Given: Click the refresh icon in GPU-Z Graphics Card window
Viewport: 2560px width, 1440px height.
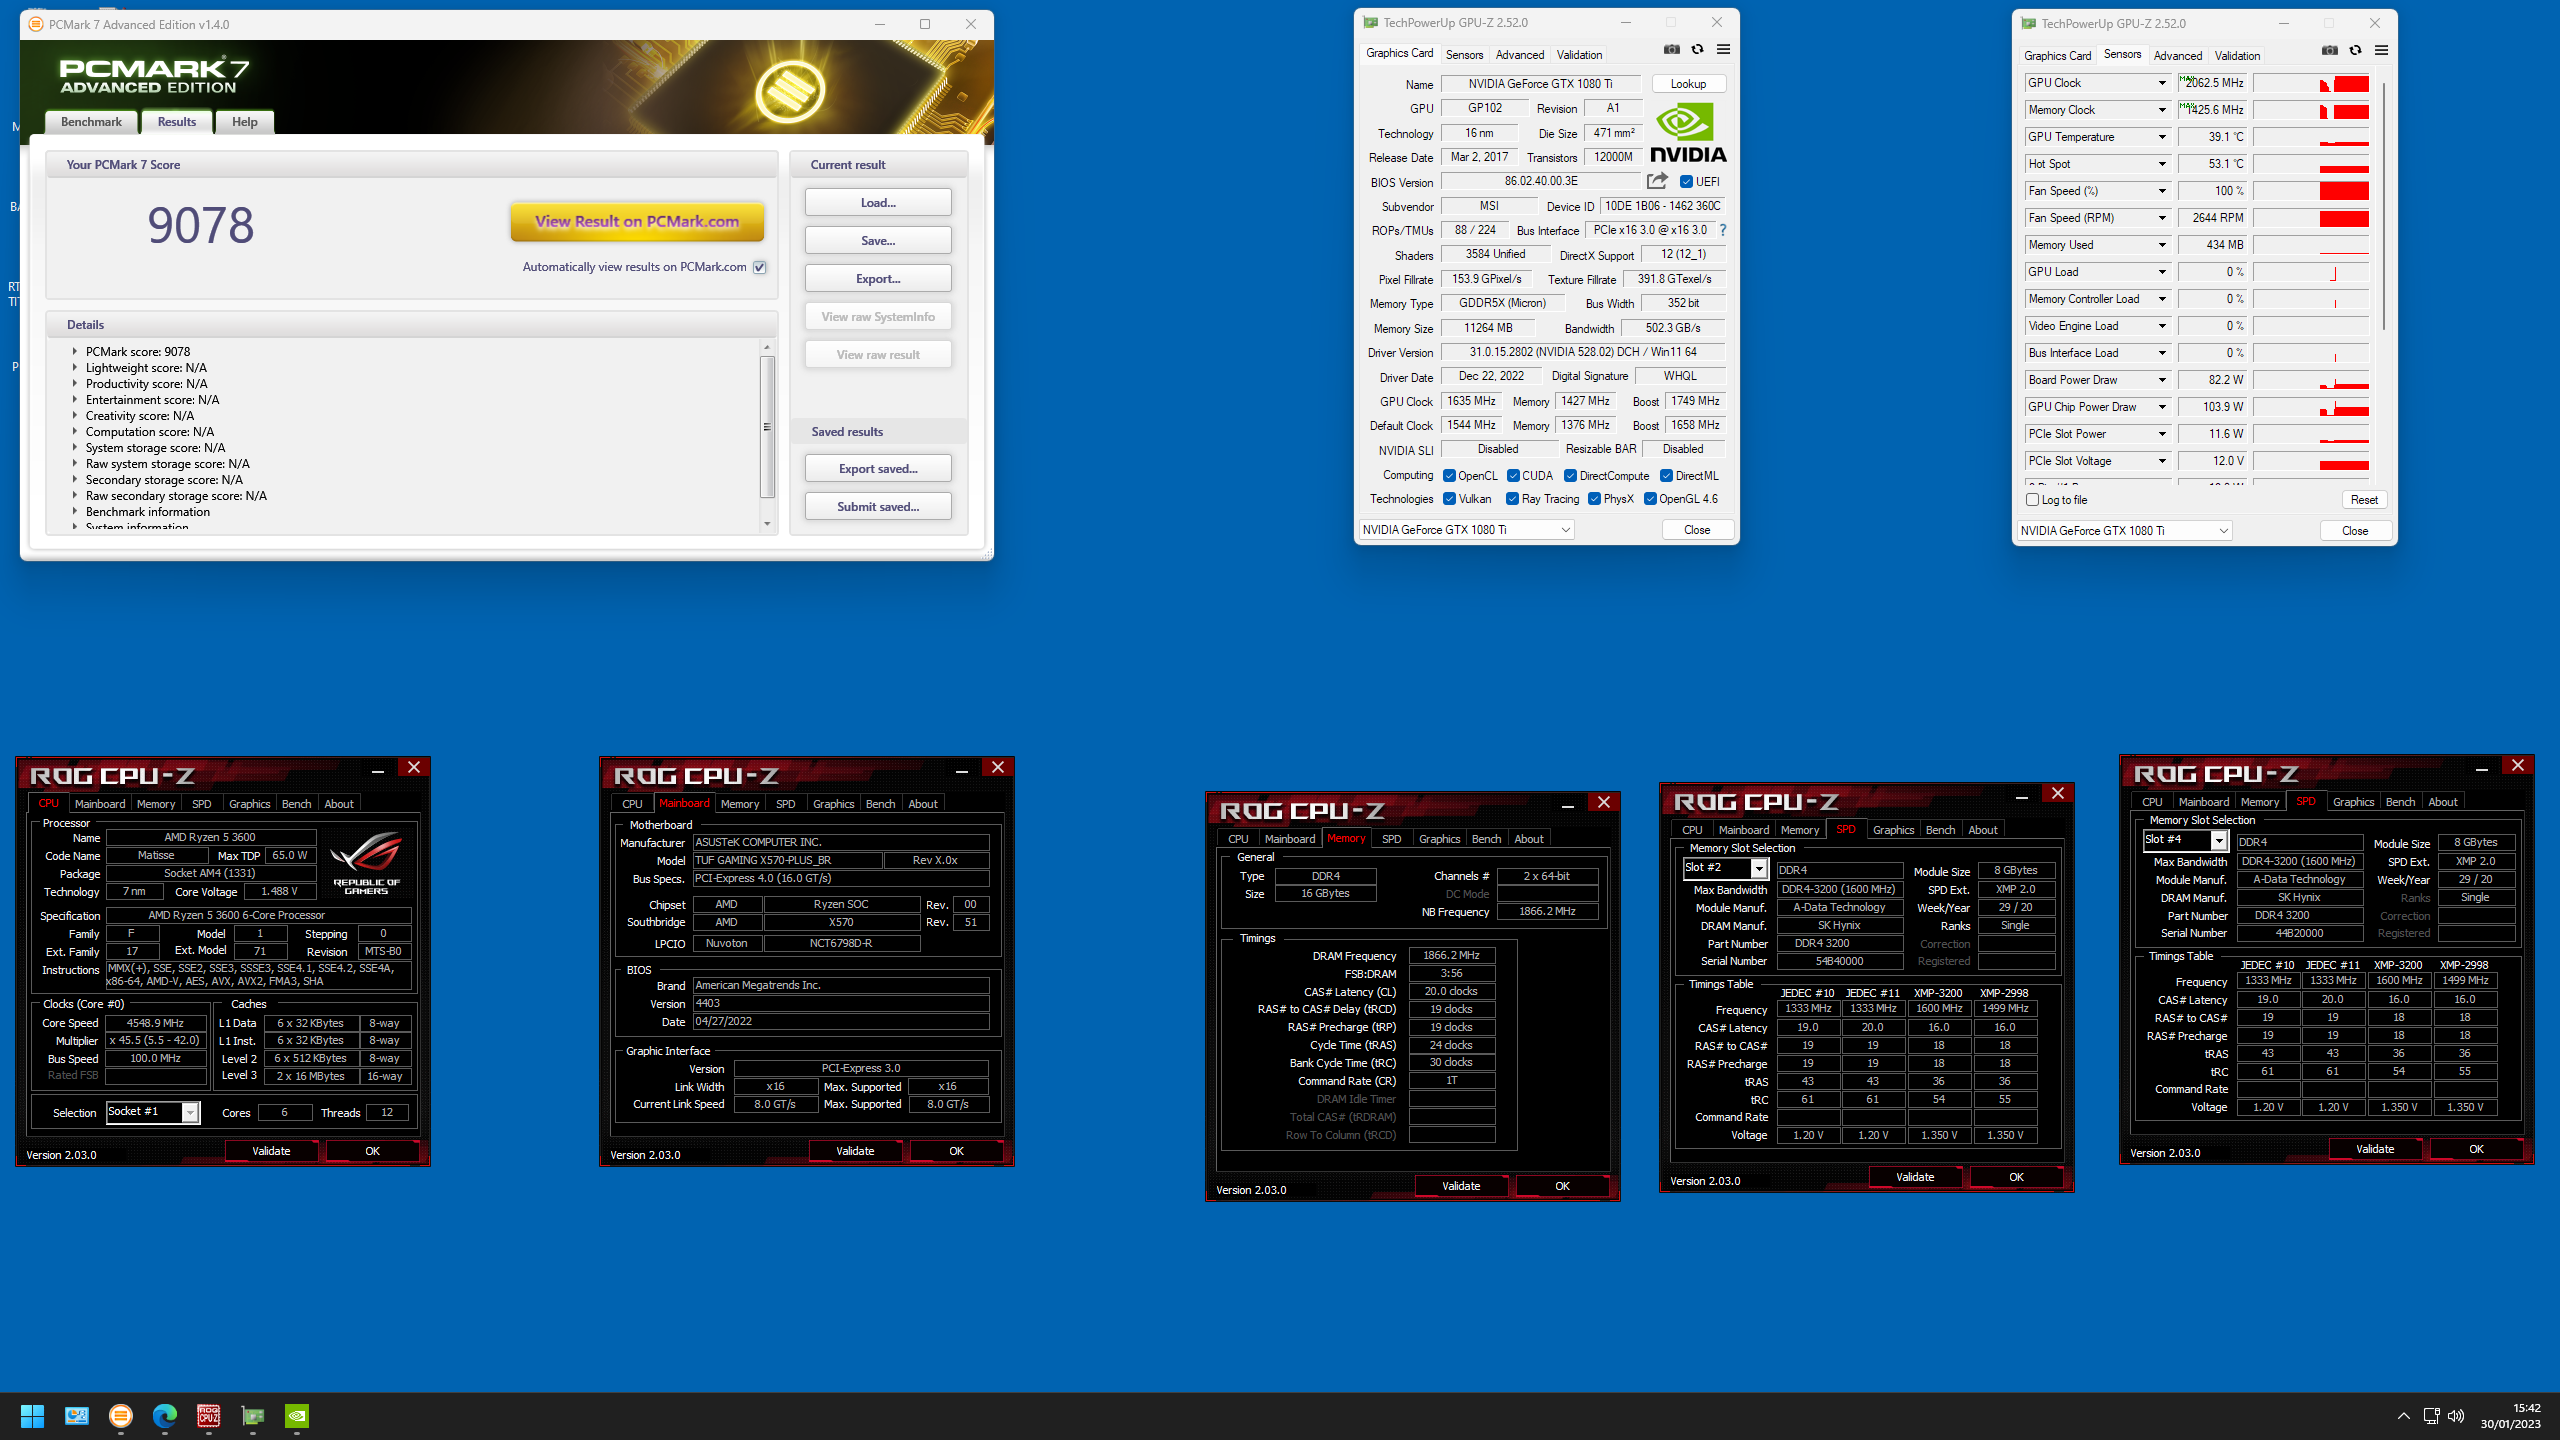Looking at the screenshot, I should click(x=1697, y=49).
